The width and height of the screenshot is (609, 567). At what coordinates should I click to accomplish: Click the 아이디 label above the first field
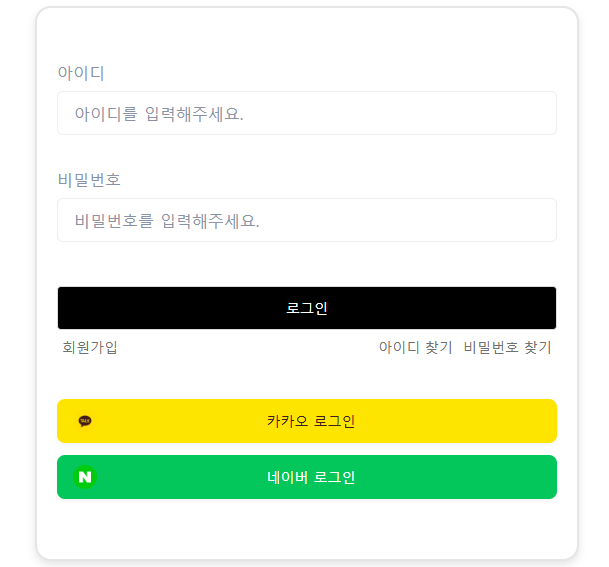(81, 73)
